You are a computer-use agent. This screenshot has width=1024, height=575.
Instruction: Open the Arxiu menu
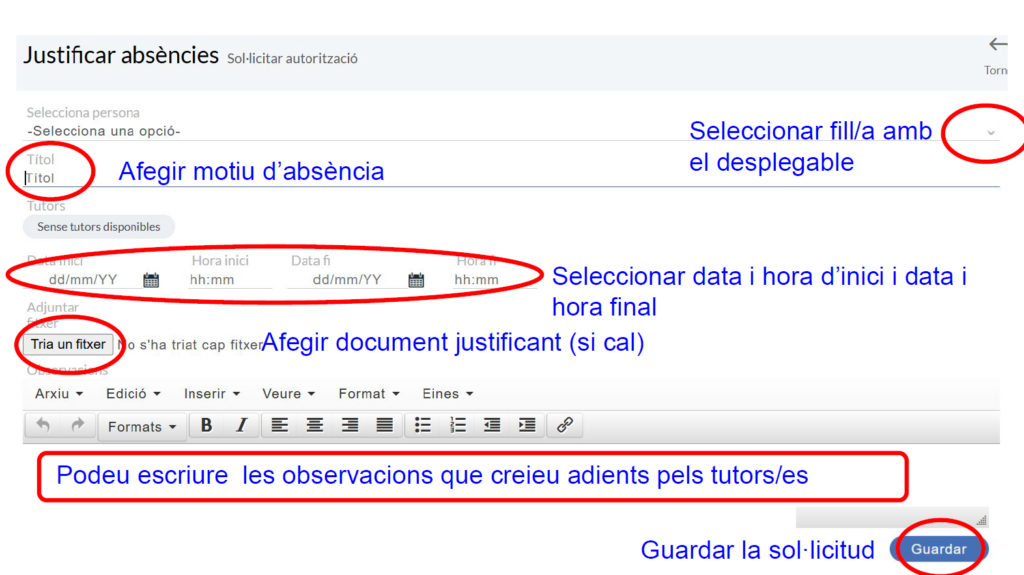tap(59, 394)
